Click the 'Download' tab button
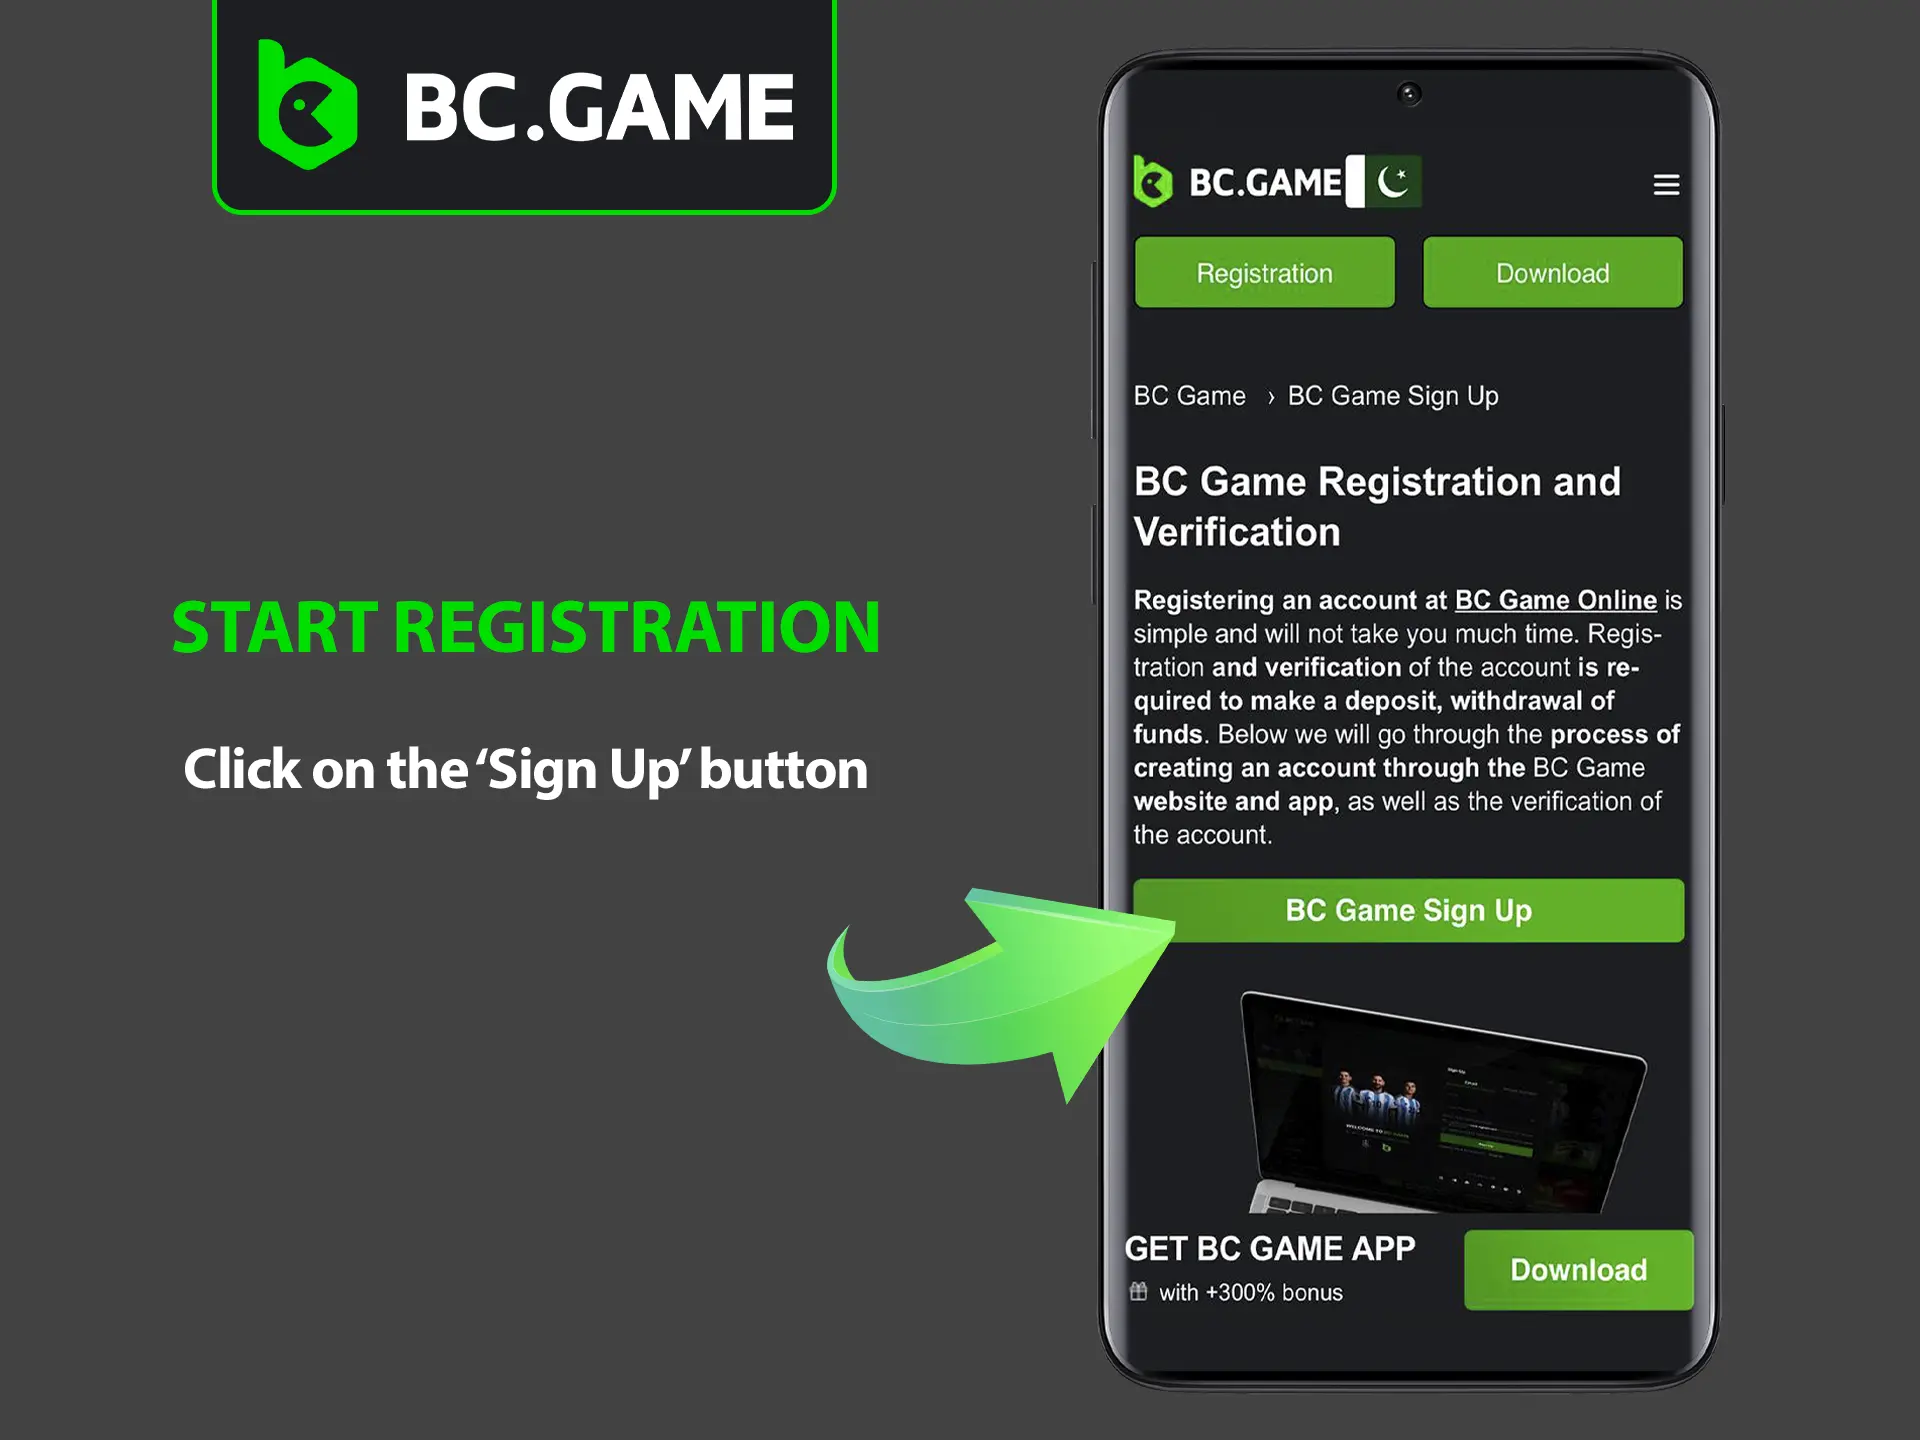 pyautogui.click(x=1551, y=272)
